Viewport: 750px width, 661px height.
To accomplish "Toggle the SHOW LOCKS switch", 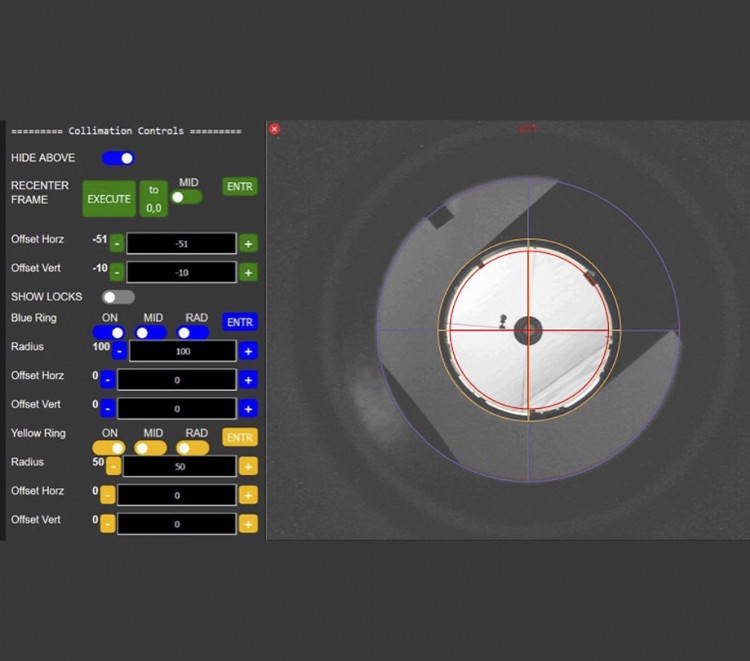I will 118,297.
